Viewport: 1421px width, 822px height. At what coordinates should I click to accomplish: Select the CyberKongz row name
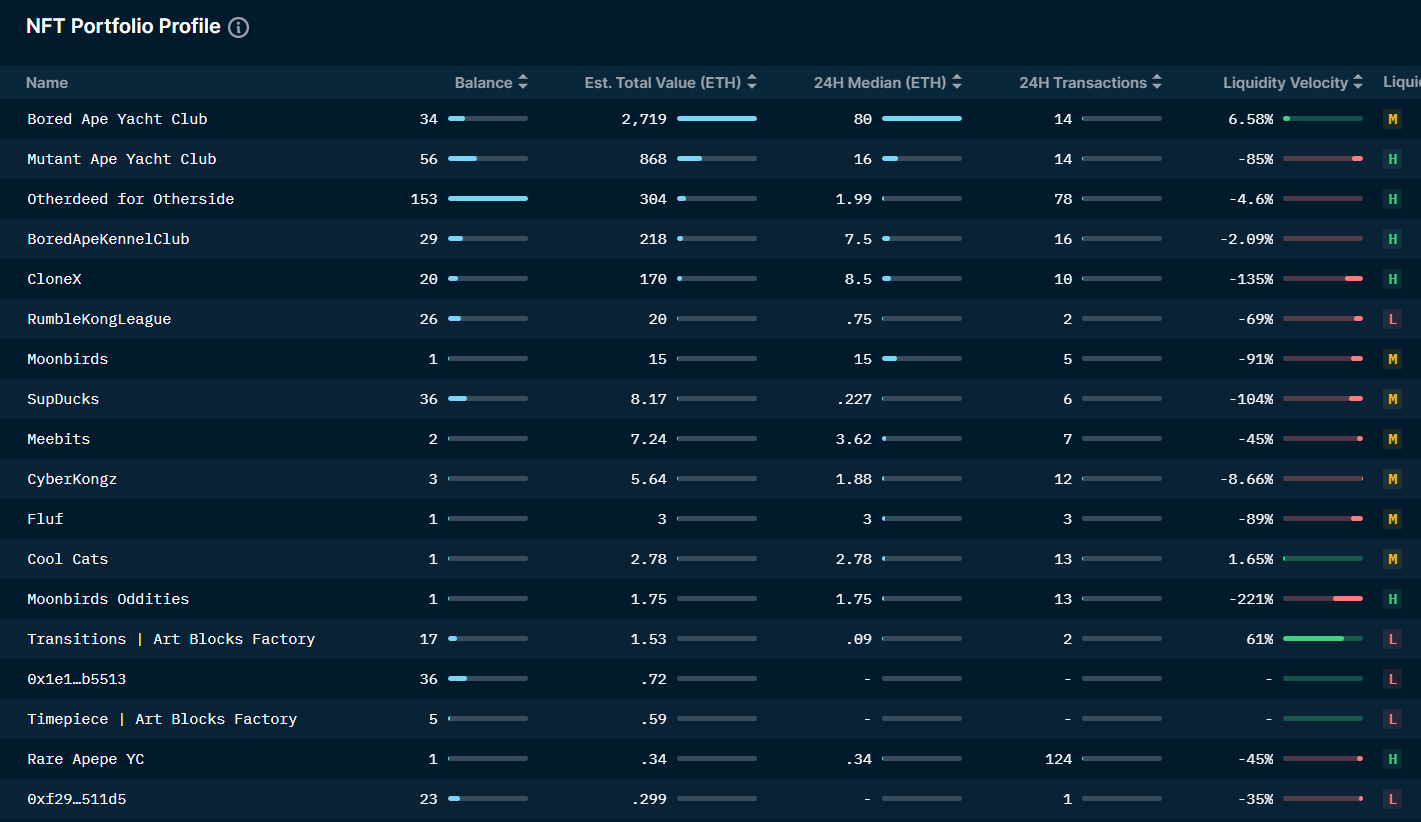(72, 479)
